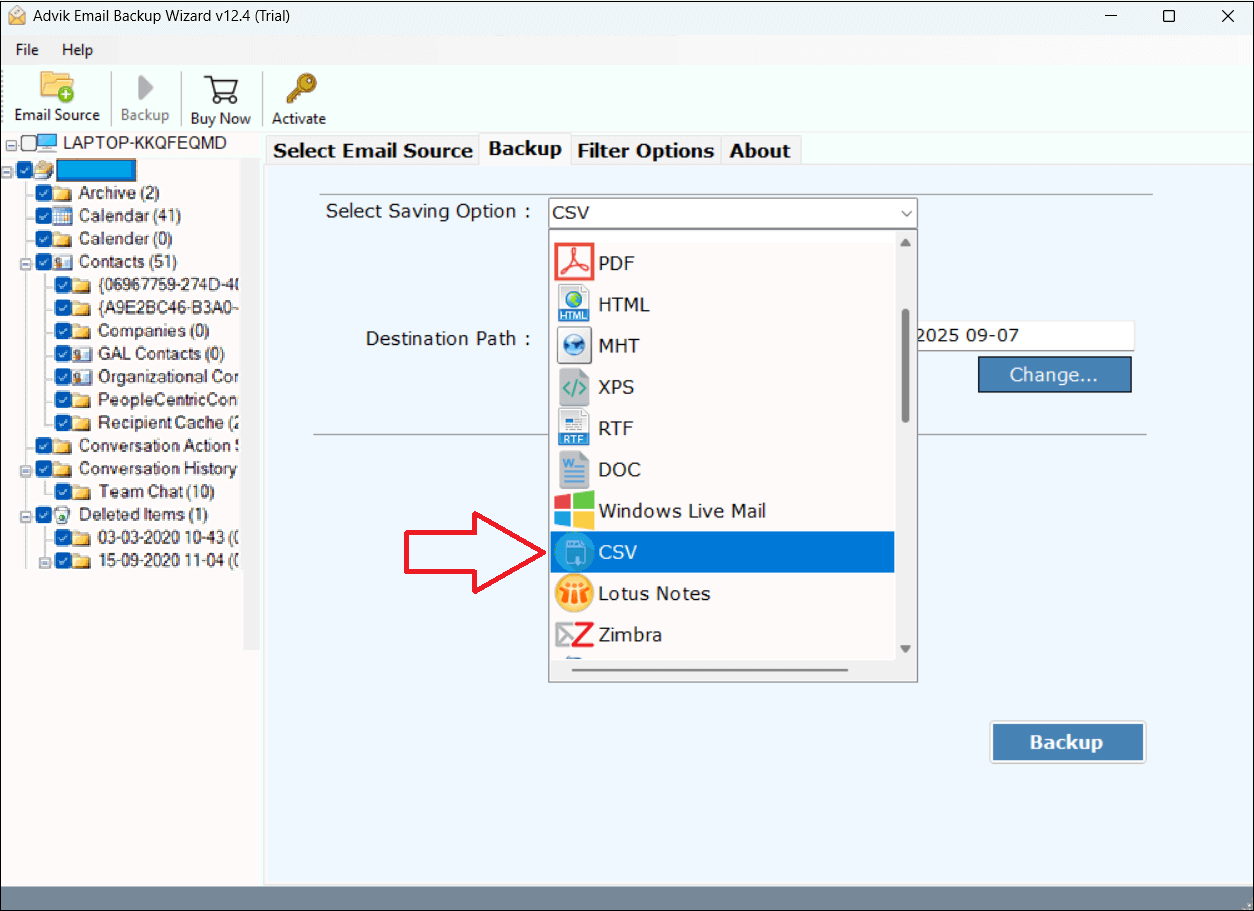Toggle the Deleted Items (1) checkbox
Screen dimensions: 1254x911
tap(43, 515)
